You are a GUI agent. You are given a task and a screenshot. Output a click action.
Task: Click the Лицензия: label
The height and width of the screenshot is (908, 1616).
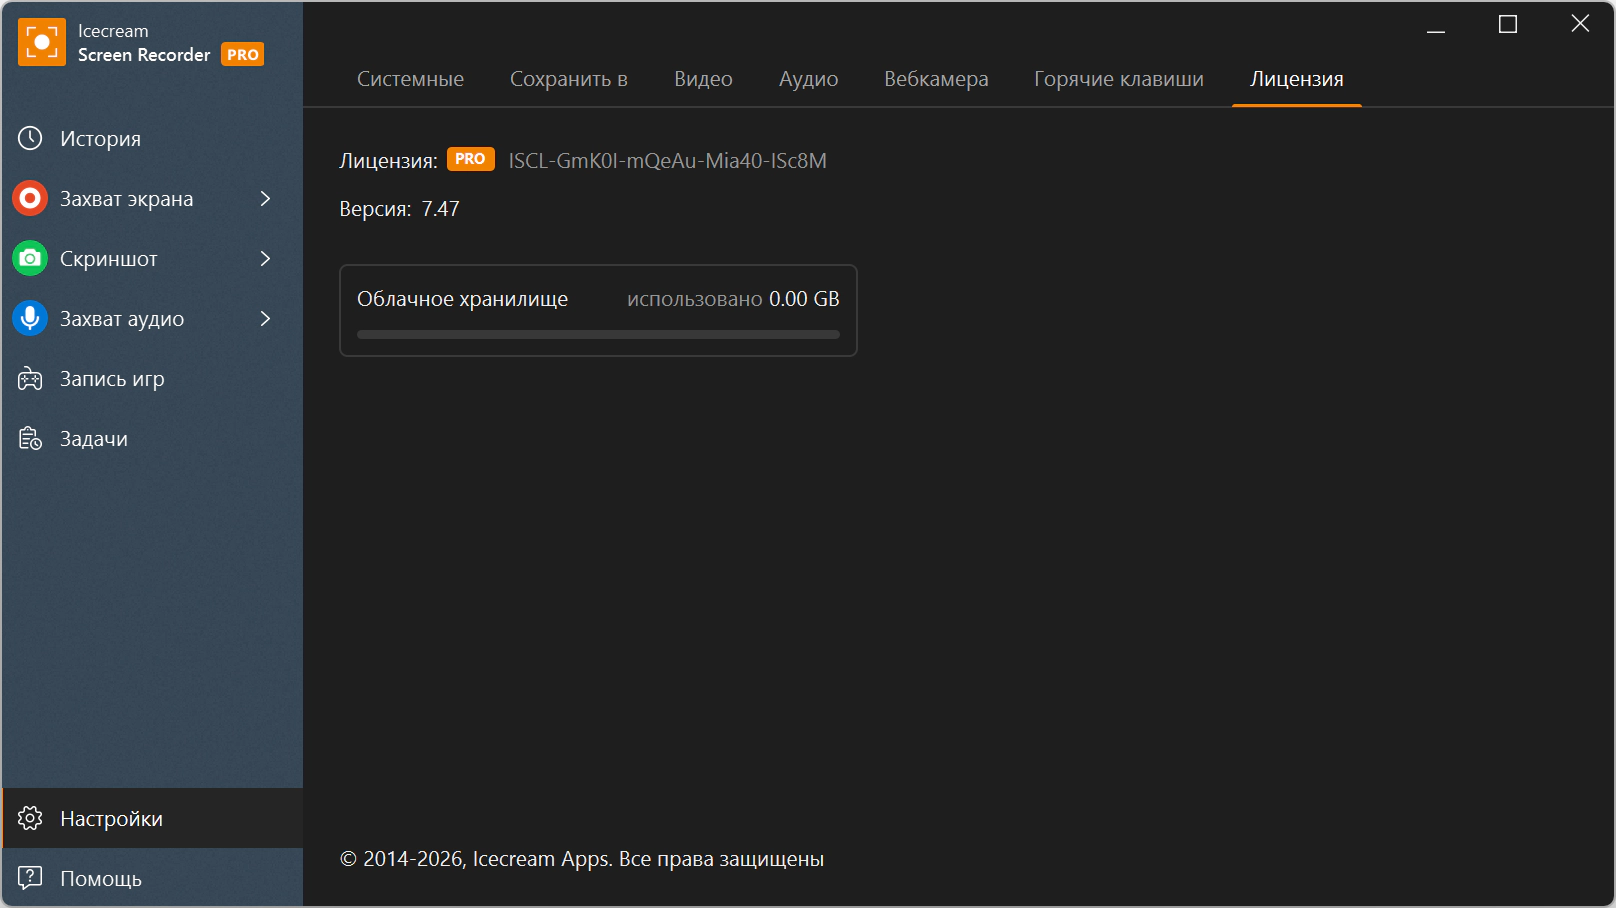(388, 161)
